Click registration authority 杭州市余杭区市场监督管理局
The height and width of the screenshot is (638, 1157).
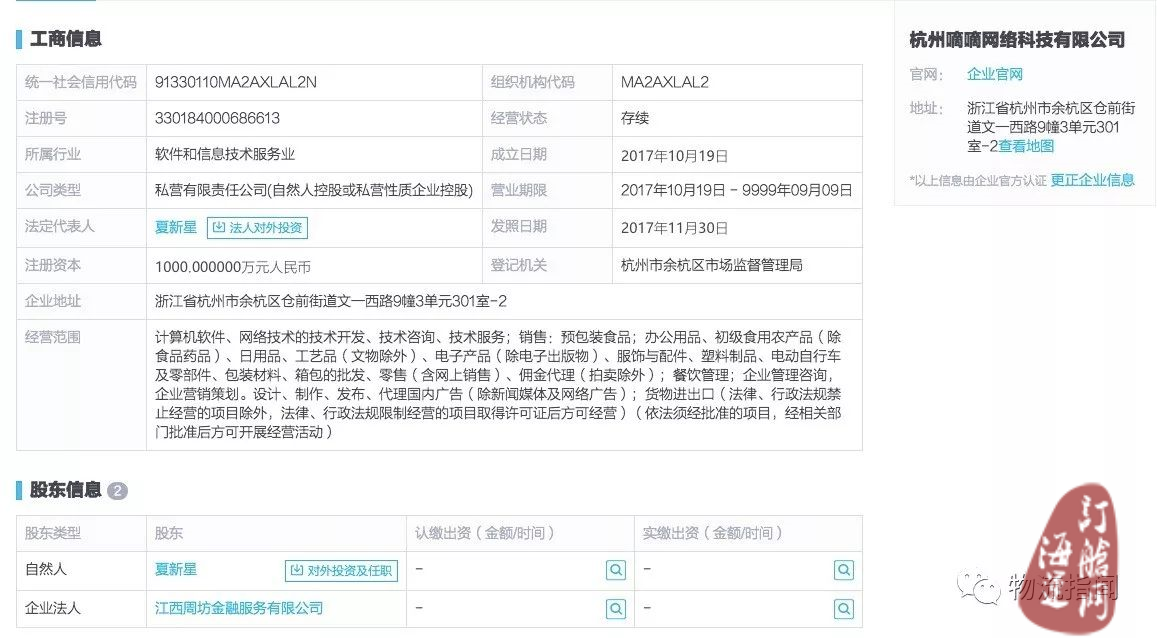coord(711,265)
